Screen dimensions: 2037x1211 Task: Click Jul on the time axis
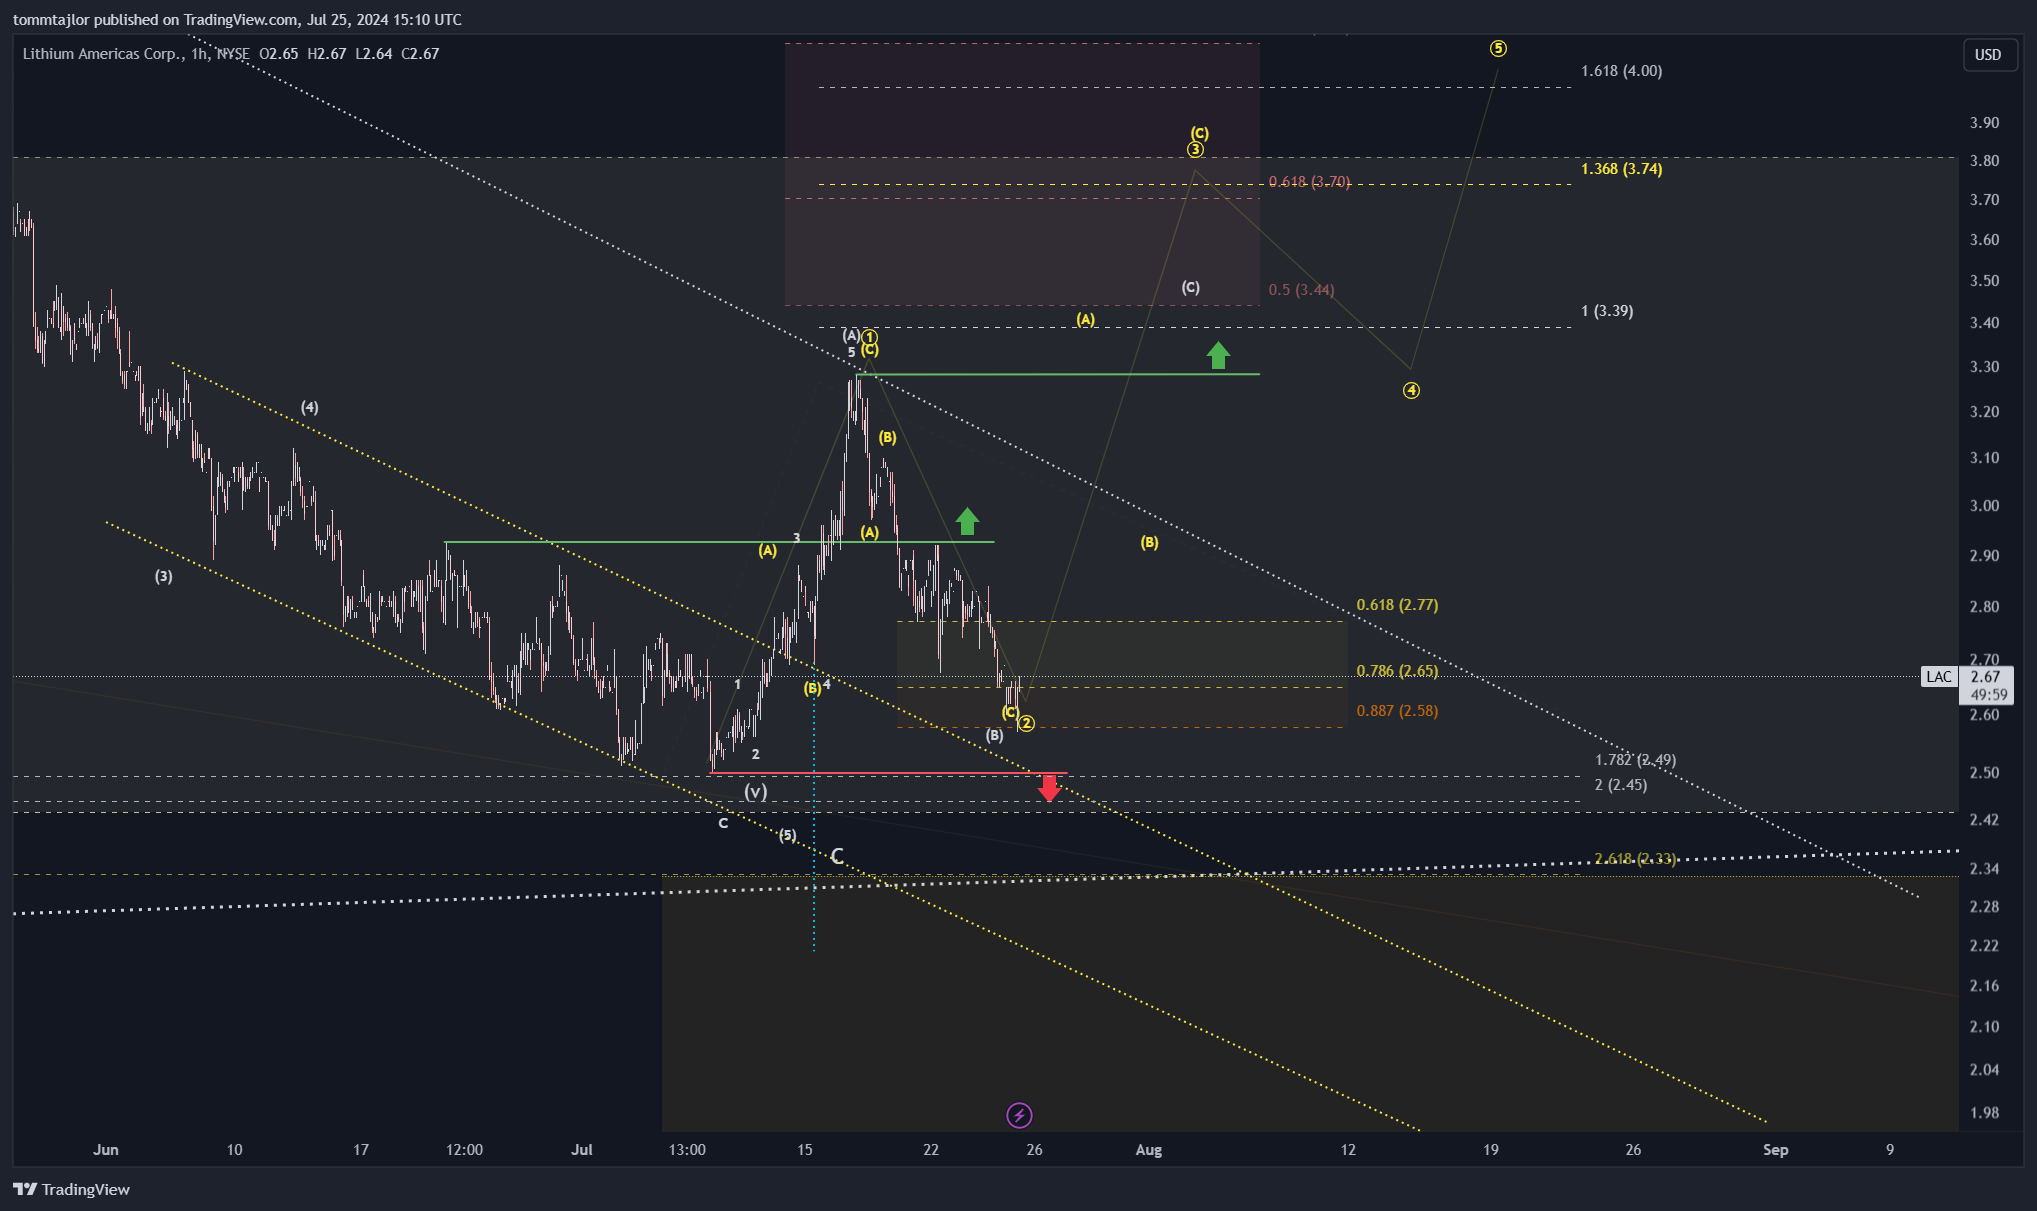point(582,1150)
